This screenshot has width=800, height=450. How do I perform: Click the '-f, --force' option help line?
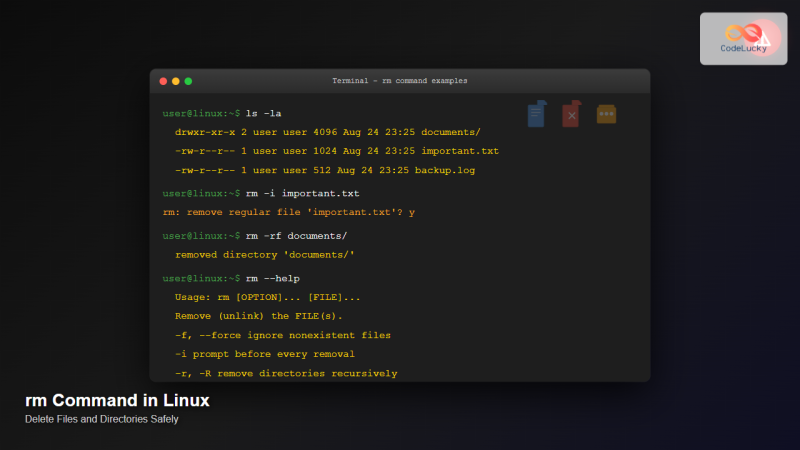point(282,335)
